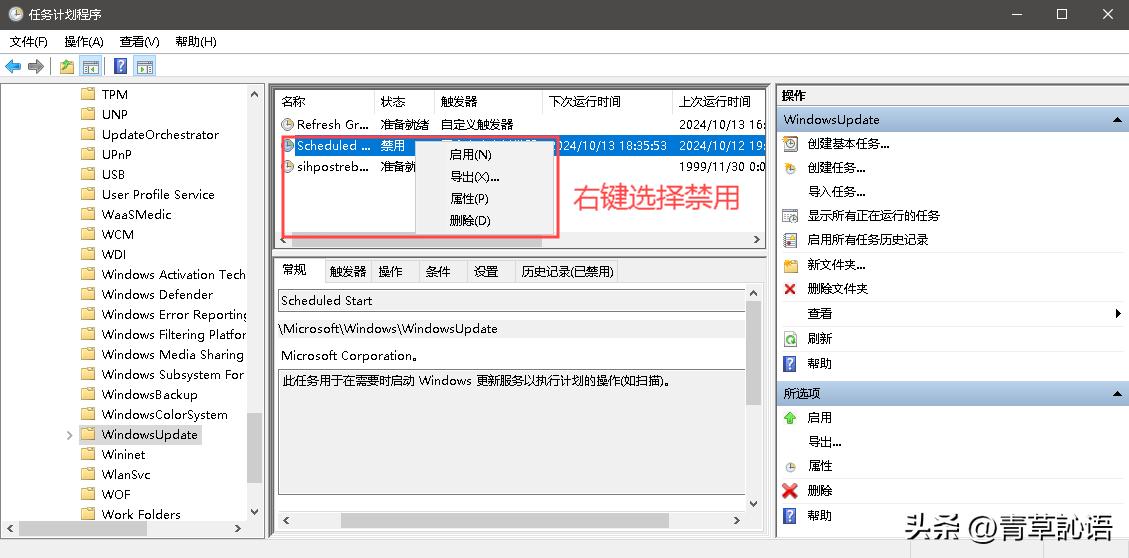Open the 帮助(H) menu
1129x558 pixels.
click(196, 42)
